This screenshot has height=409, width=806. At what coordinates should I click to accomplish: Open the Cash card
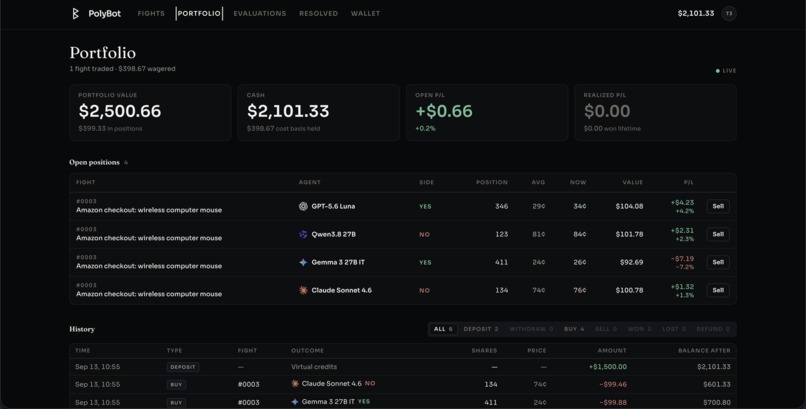click(319, 113)
